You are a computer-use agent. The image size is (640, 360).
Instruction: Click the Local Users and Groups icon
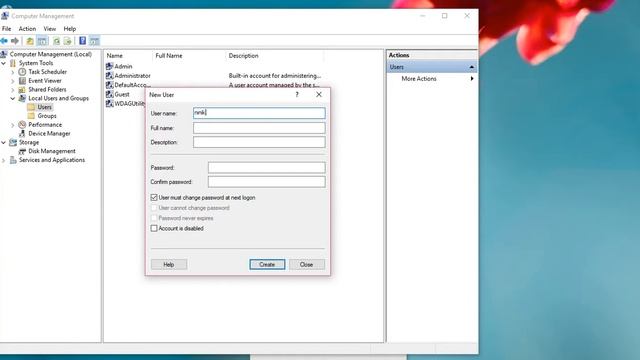coord(22,98)
